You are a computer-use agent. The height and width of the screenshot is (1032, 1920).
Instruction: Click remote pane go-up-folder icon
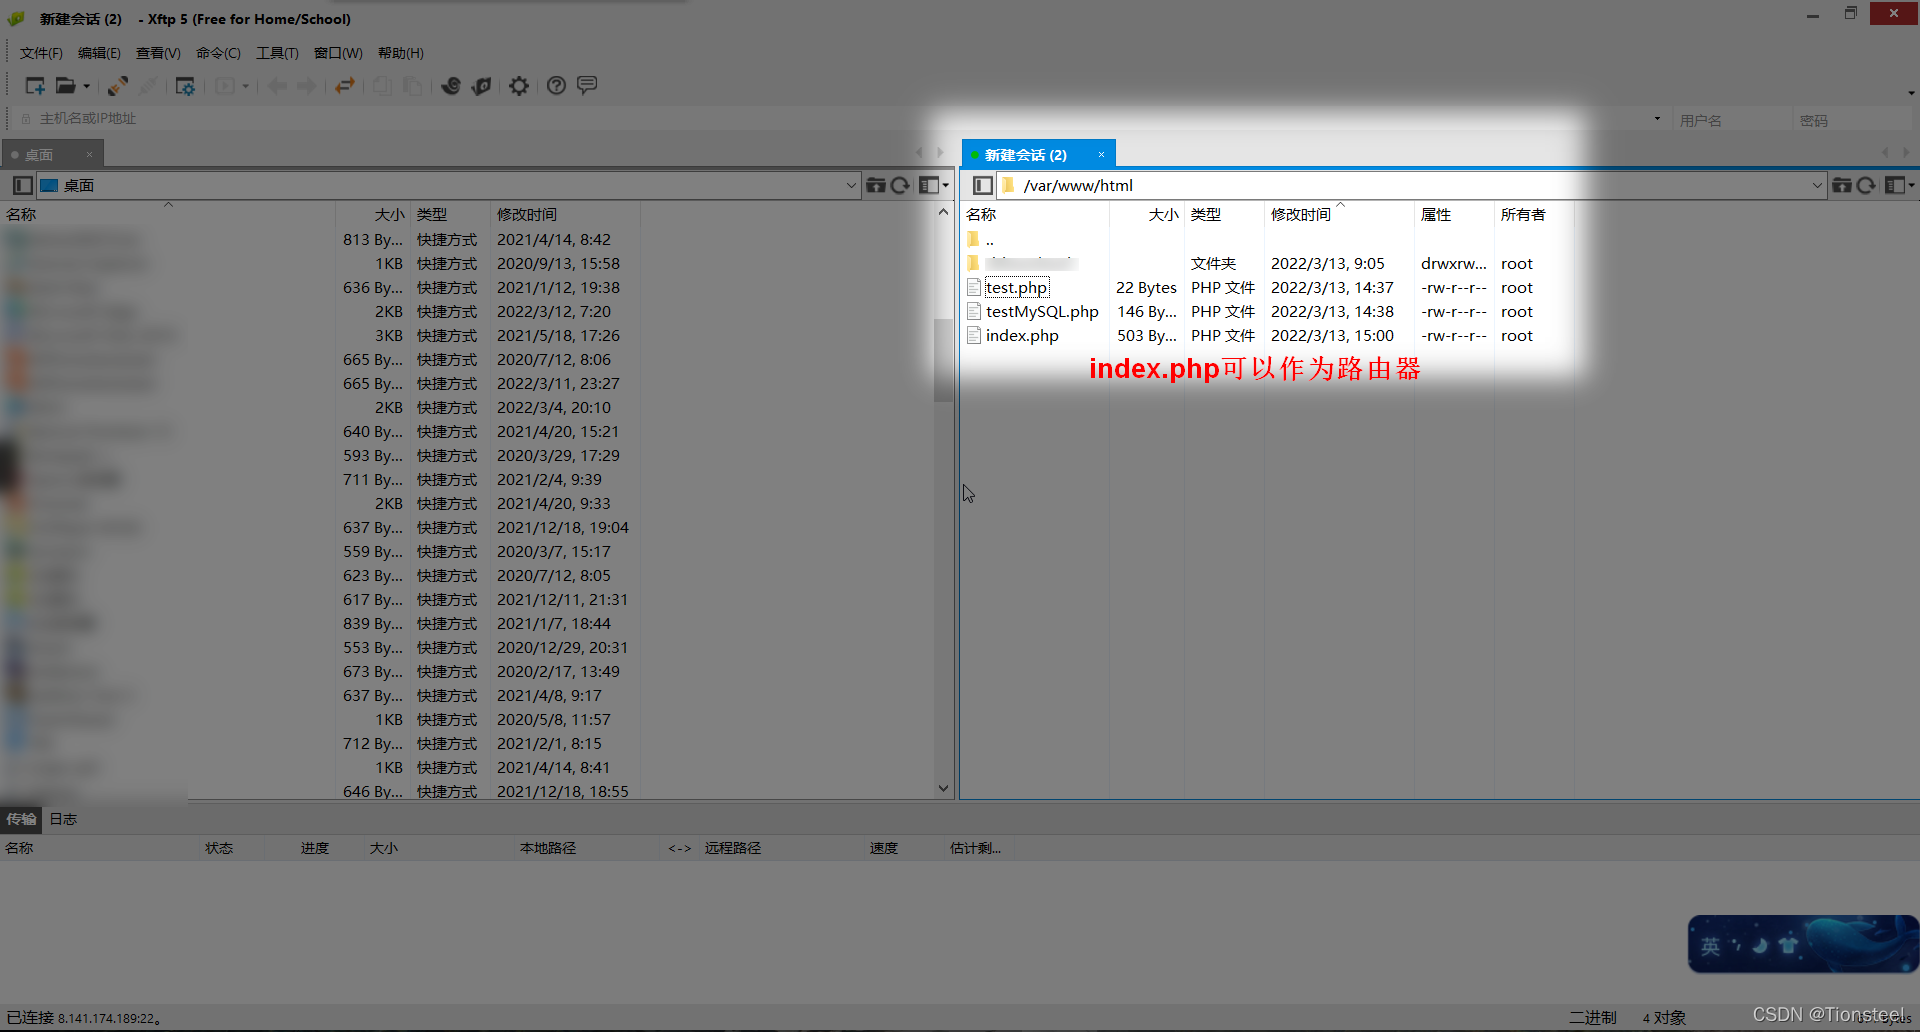pos(1842,185)
